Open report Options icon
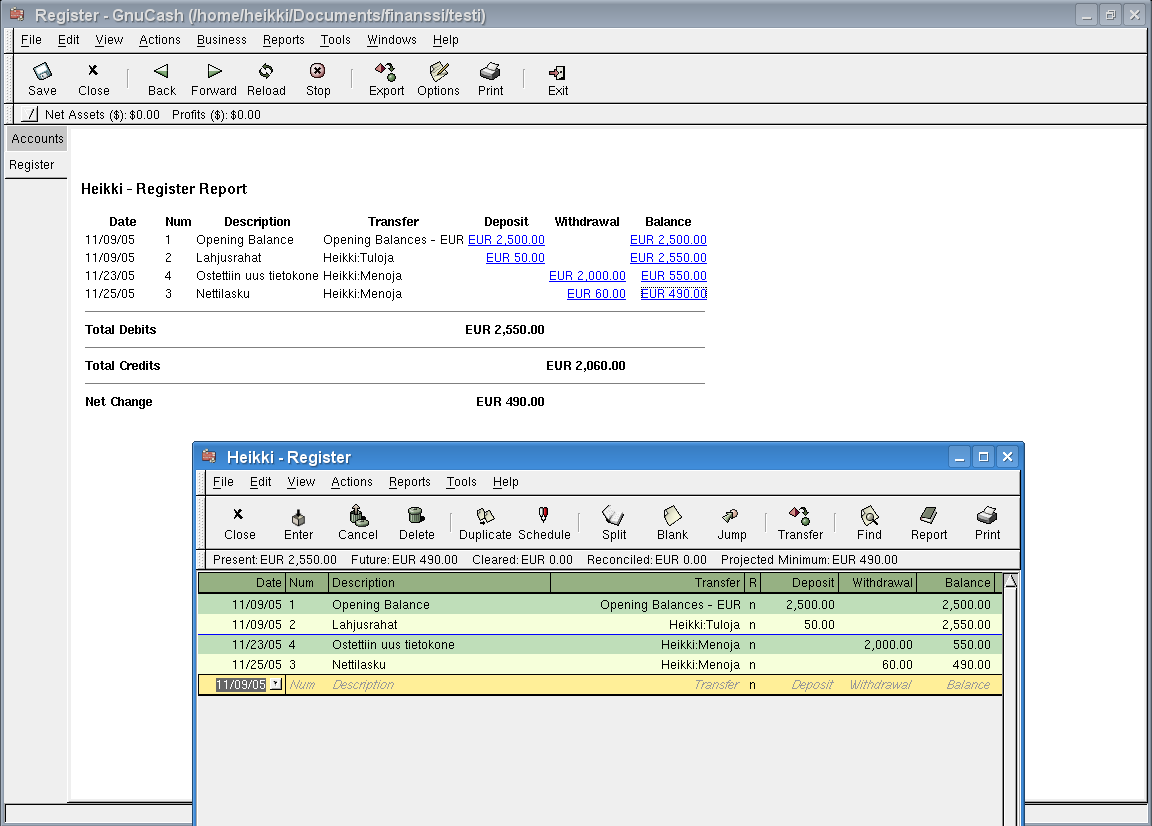This screenshot has width=1152, height=826. pos(438,72)
